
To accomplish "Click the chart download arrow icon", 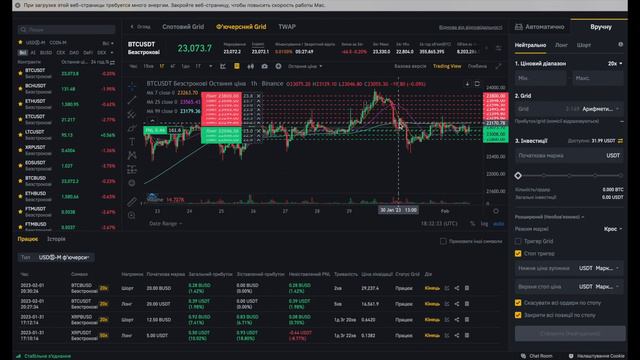I will pyautogui.click(x=467, y=84).
